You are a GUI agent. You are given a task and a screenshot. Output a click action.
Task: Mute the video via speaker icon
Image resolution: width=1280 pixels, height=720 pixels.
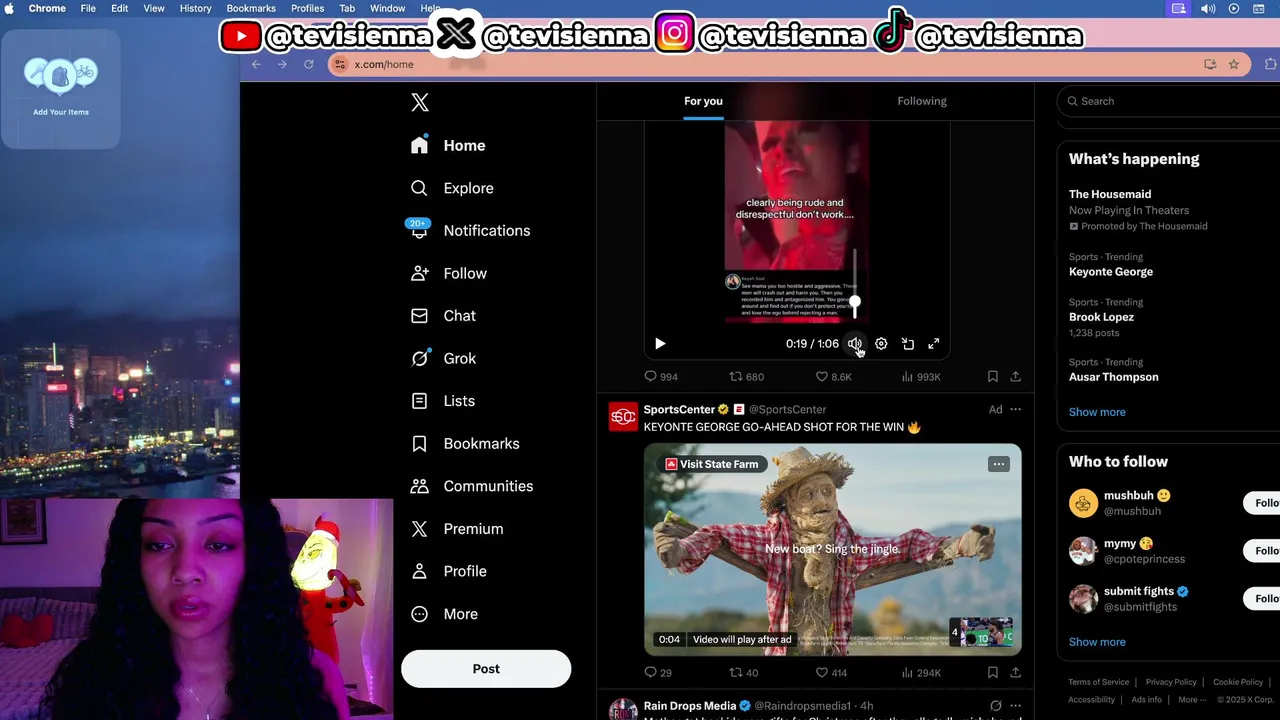tap(855, 344)
